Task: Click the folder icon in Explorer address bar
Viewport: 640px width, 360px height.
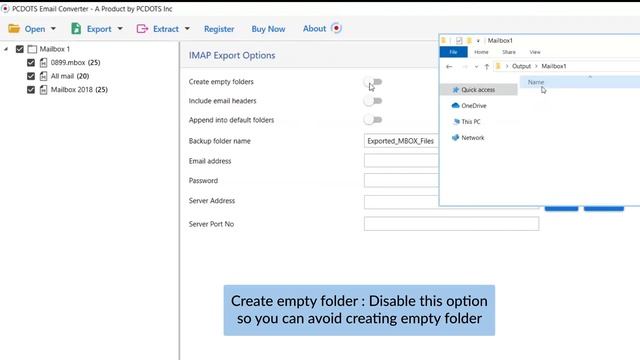Action: tap(498, 66)
